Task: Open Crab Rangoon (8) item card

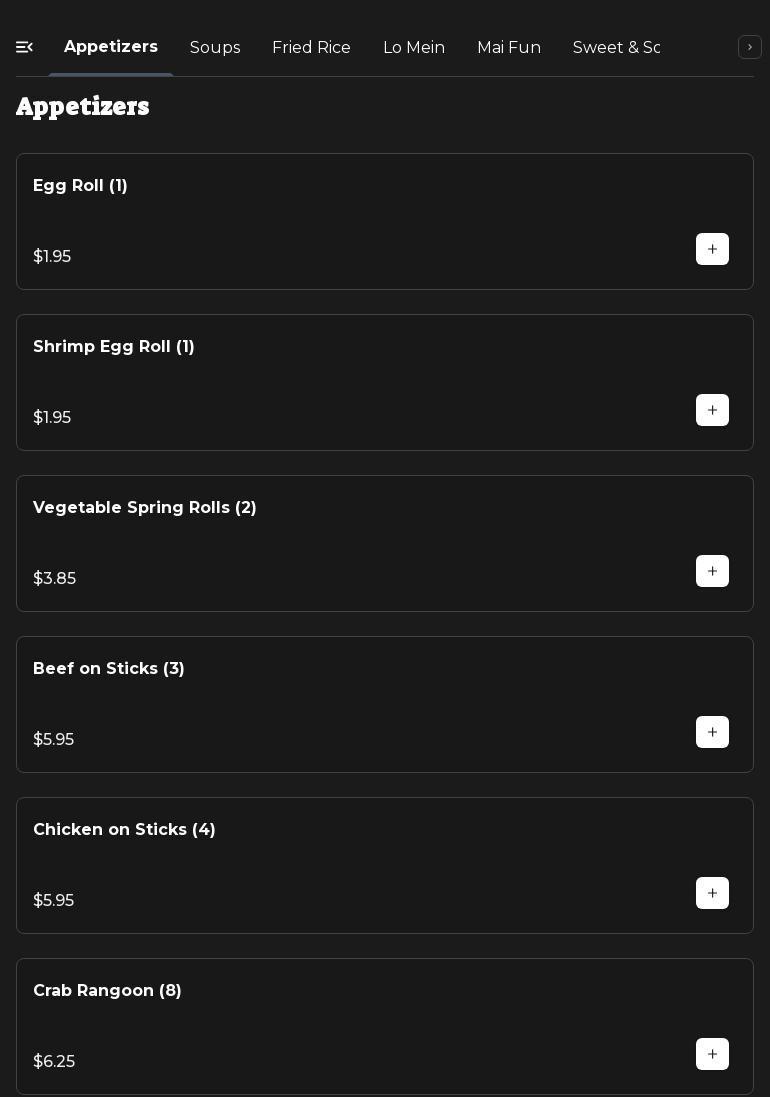Action: [107, 991]
